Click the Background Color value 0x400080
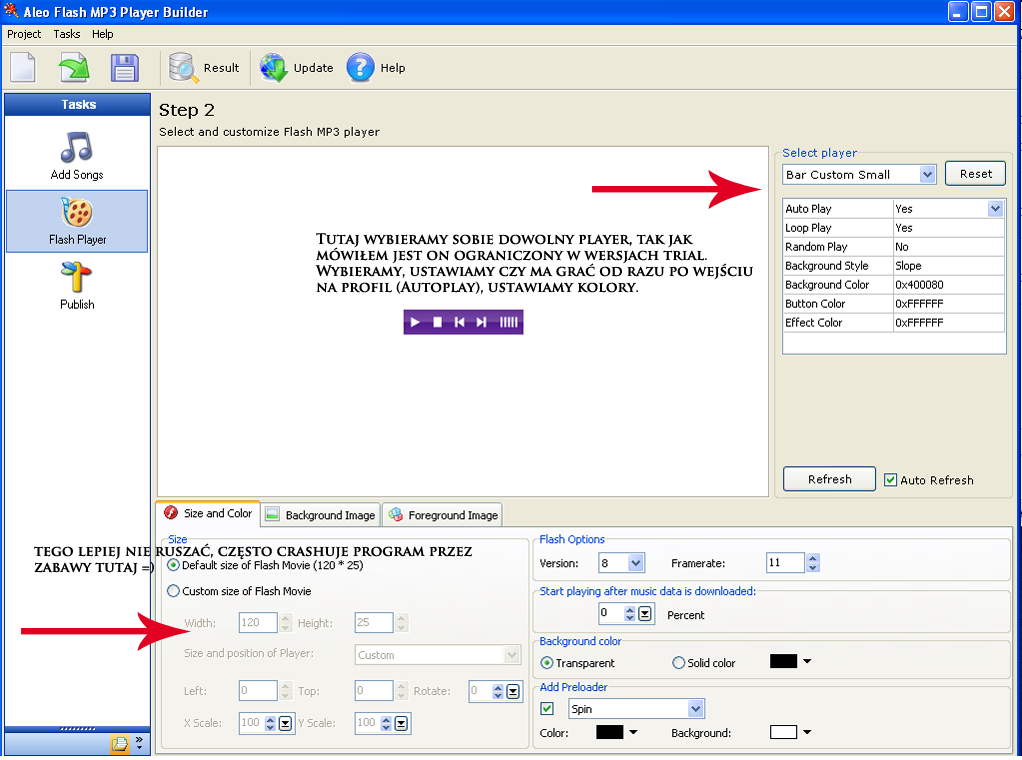The width and height of the screenshot is (1022, 760). pyautogui.click(x=948, y=284)
